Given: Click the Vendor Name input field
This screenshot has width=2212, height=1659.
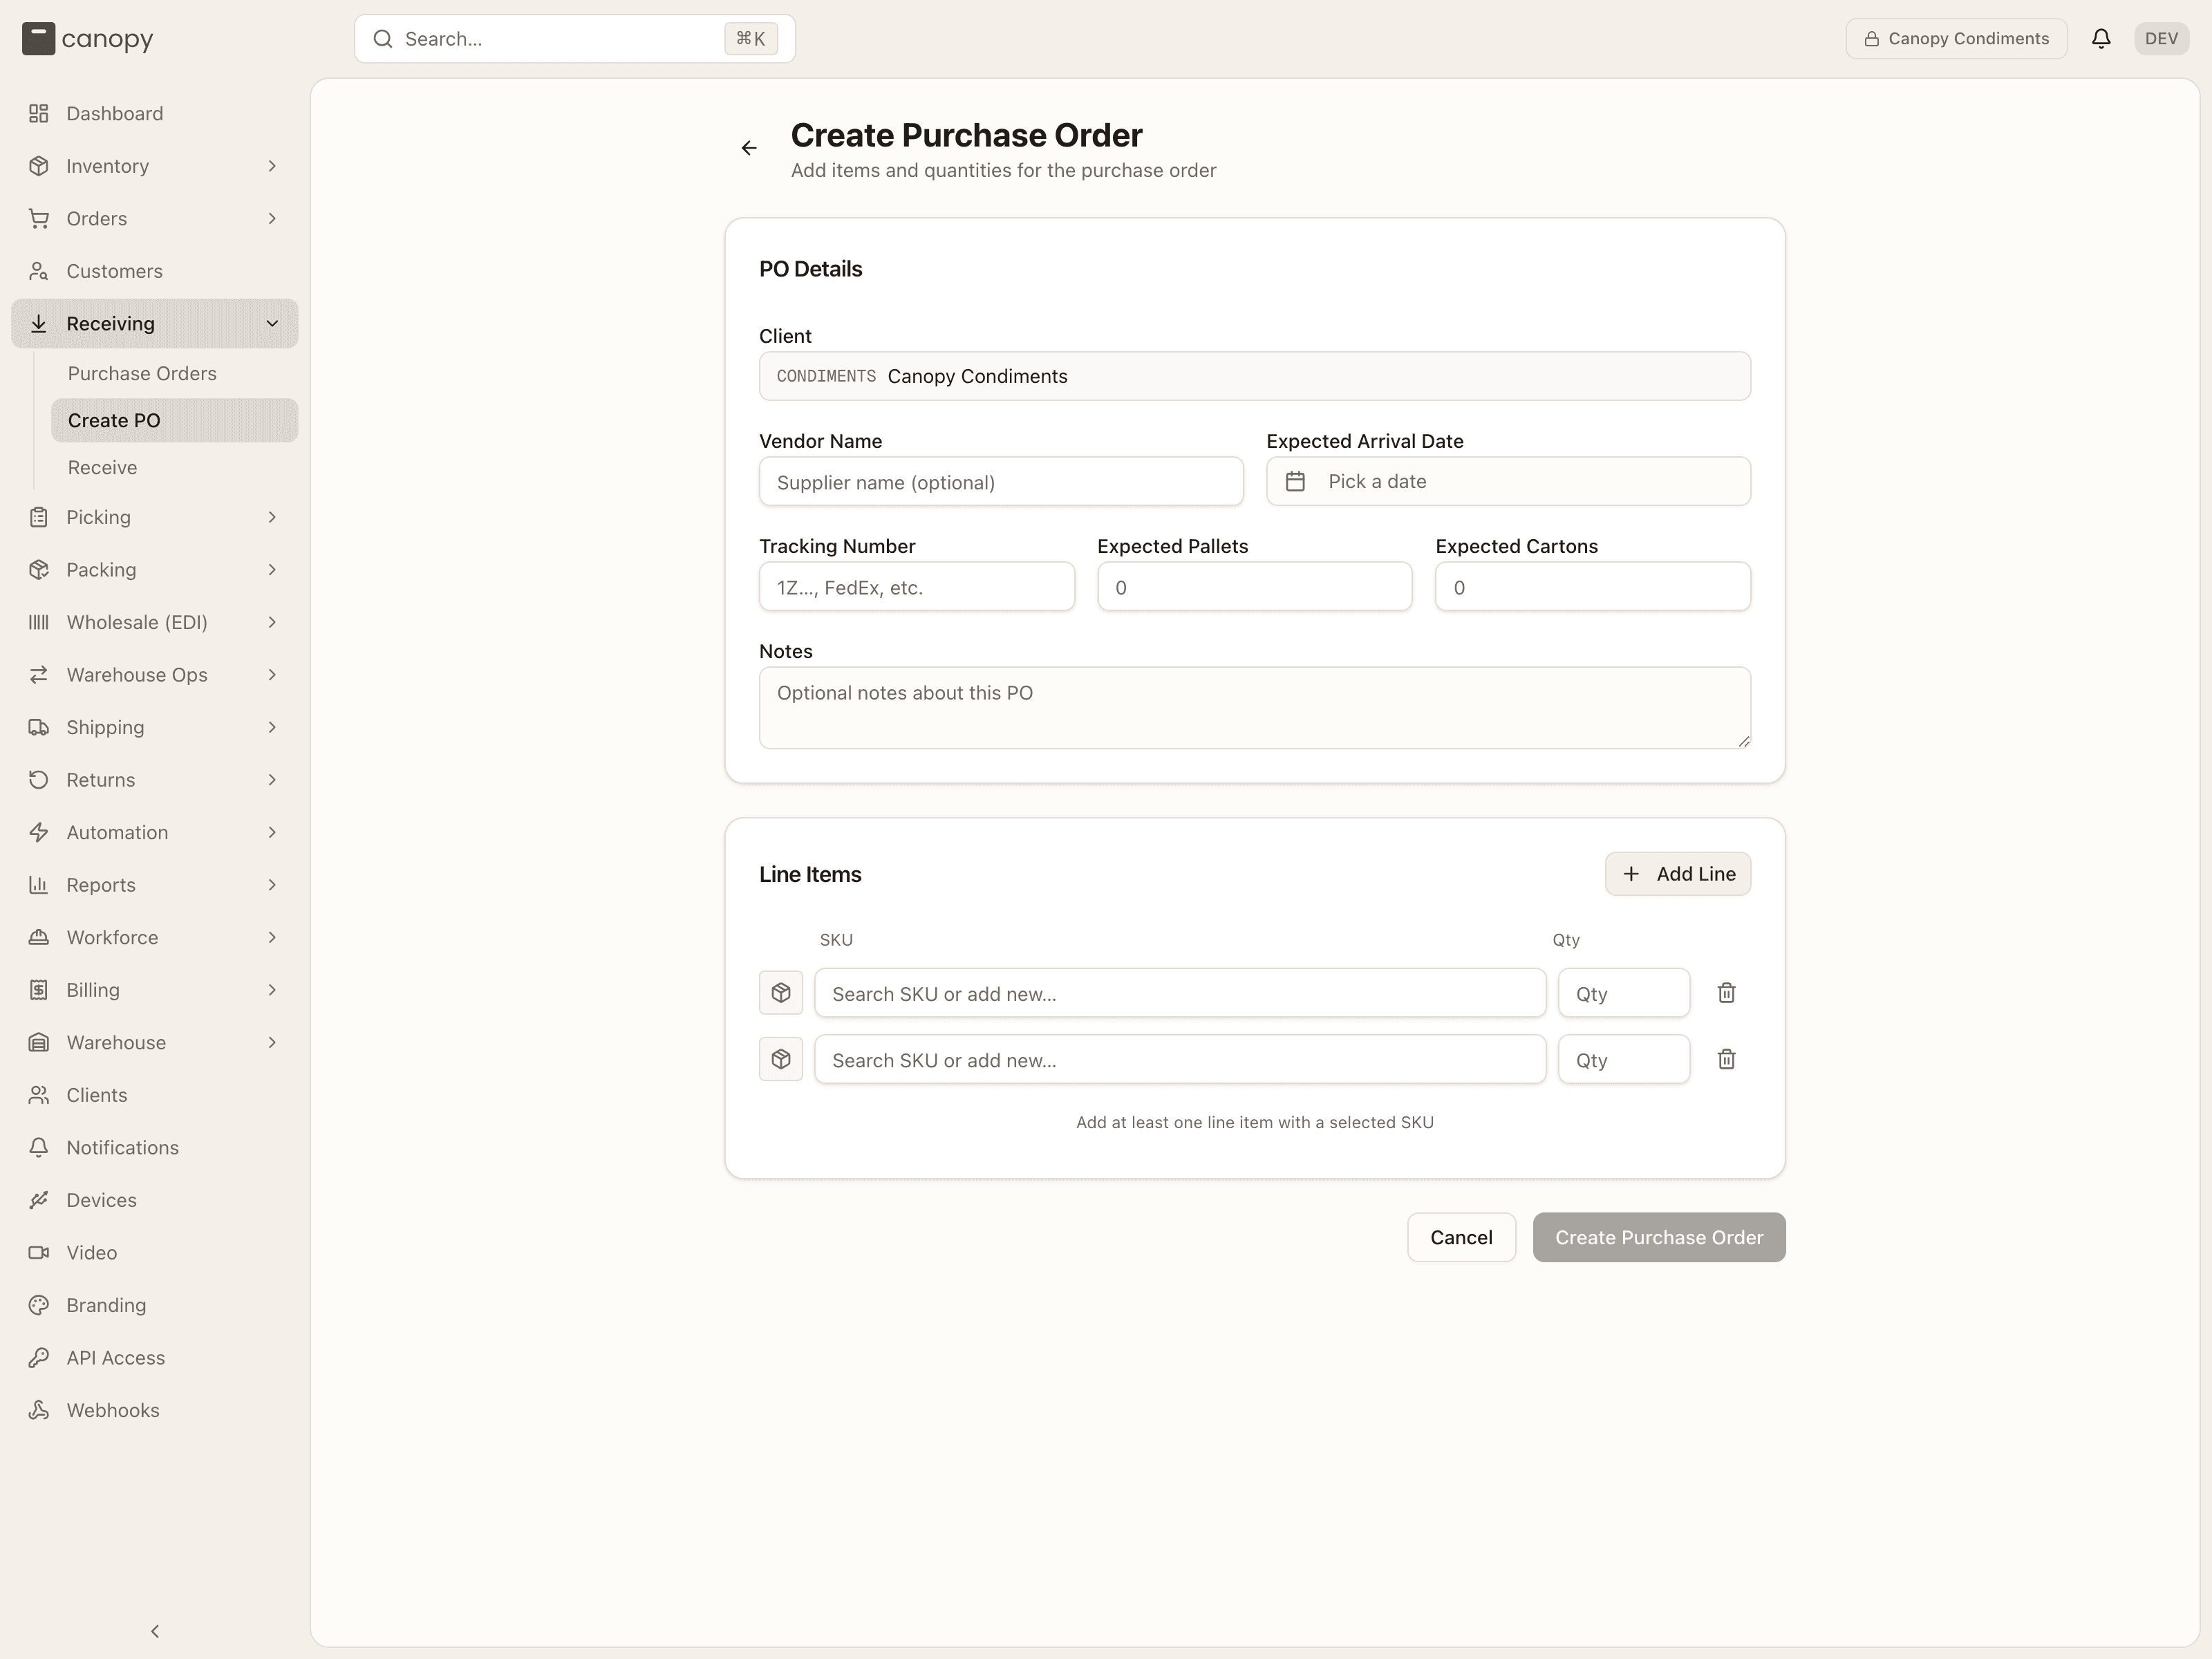Looking at the screenshot, I should pos(1001,482).
